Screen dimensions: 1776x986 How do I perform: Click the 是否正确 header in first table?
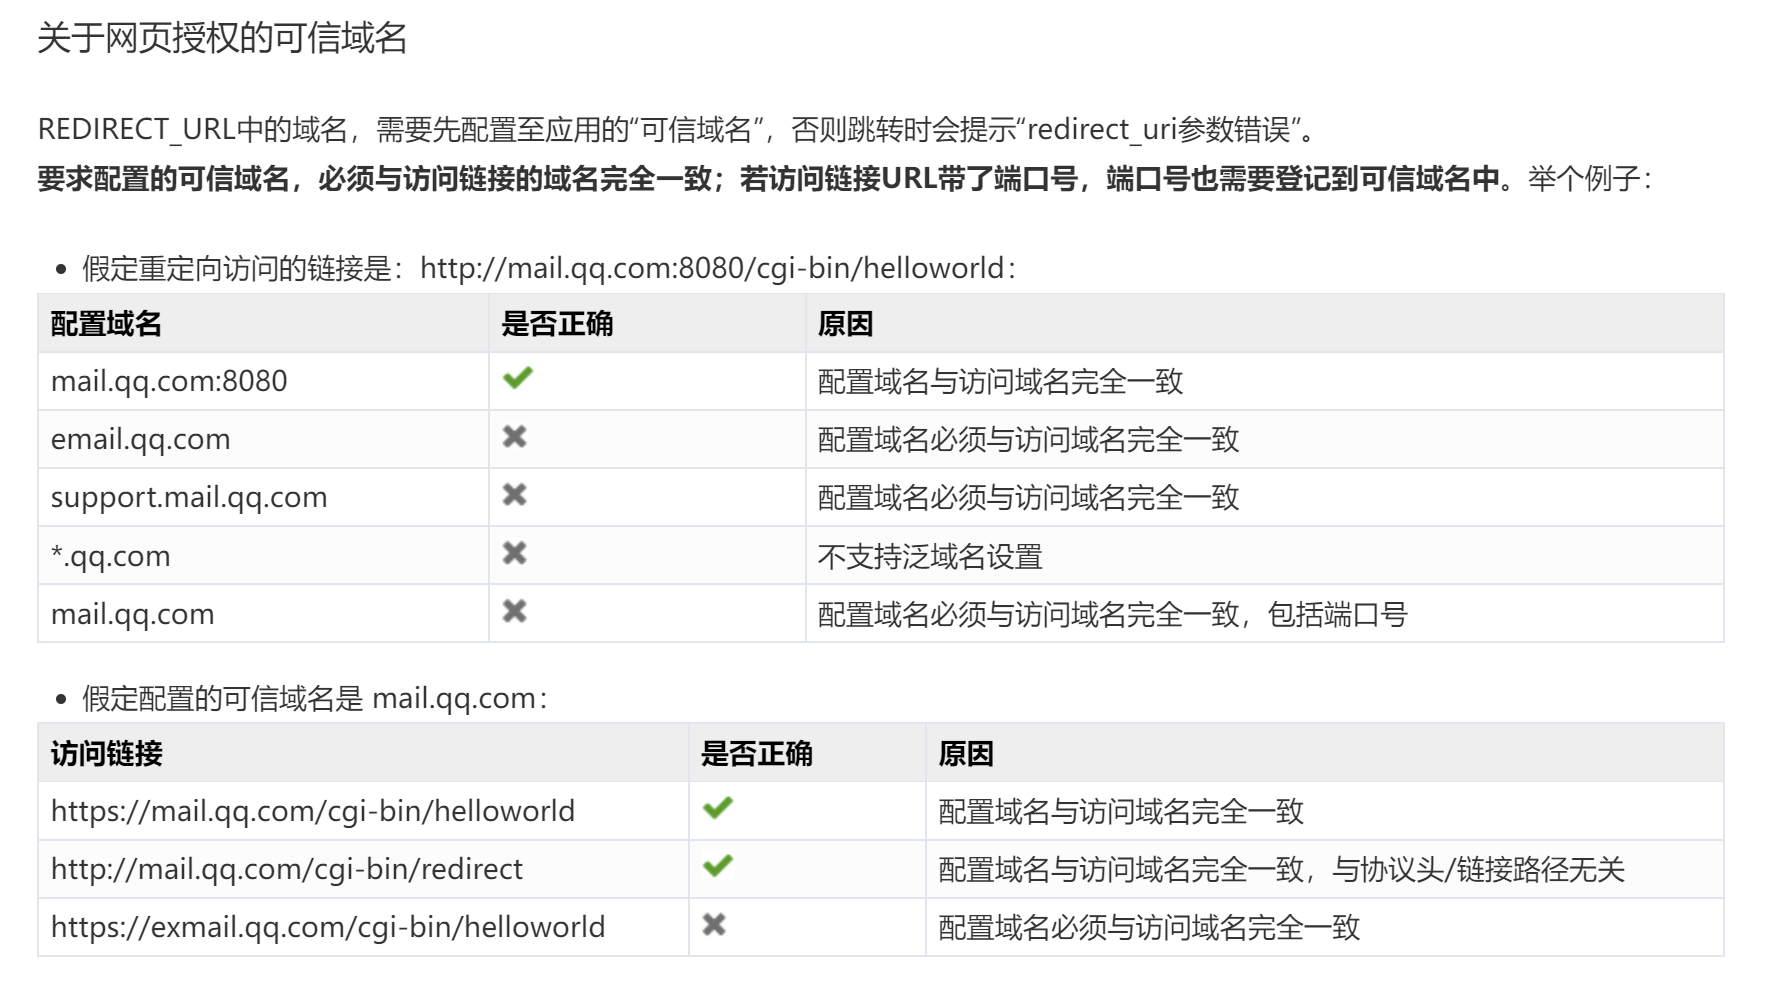(558, 324)
